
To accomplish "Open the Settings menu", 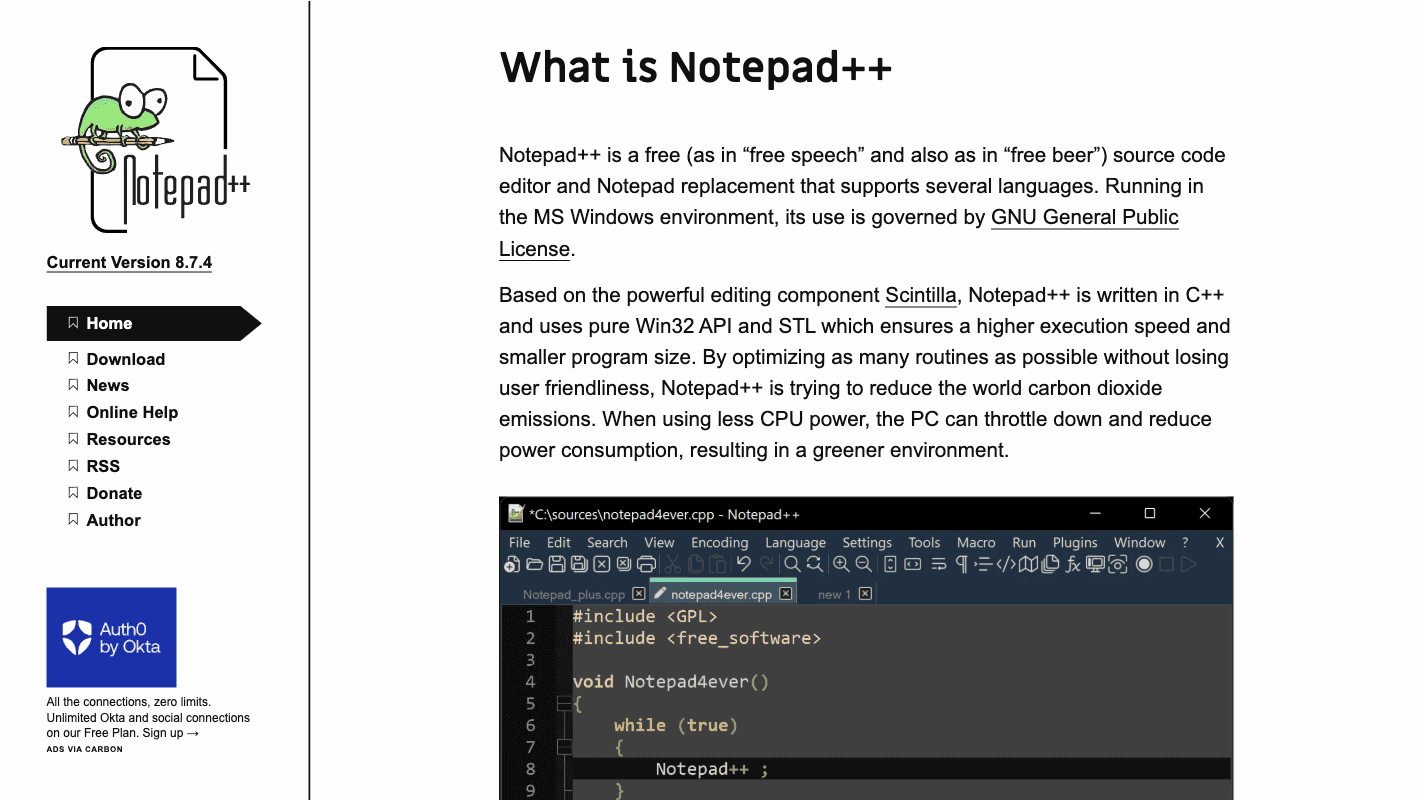I will point(867,542).
